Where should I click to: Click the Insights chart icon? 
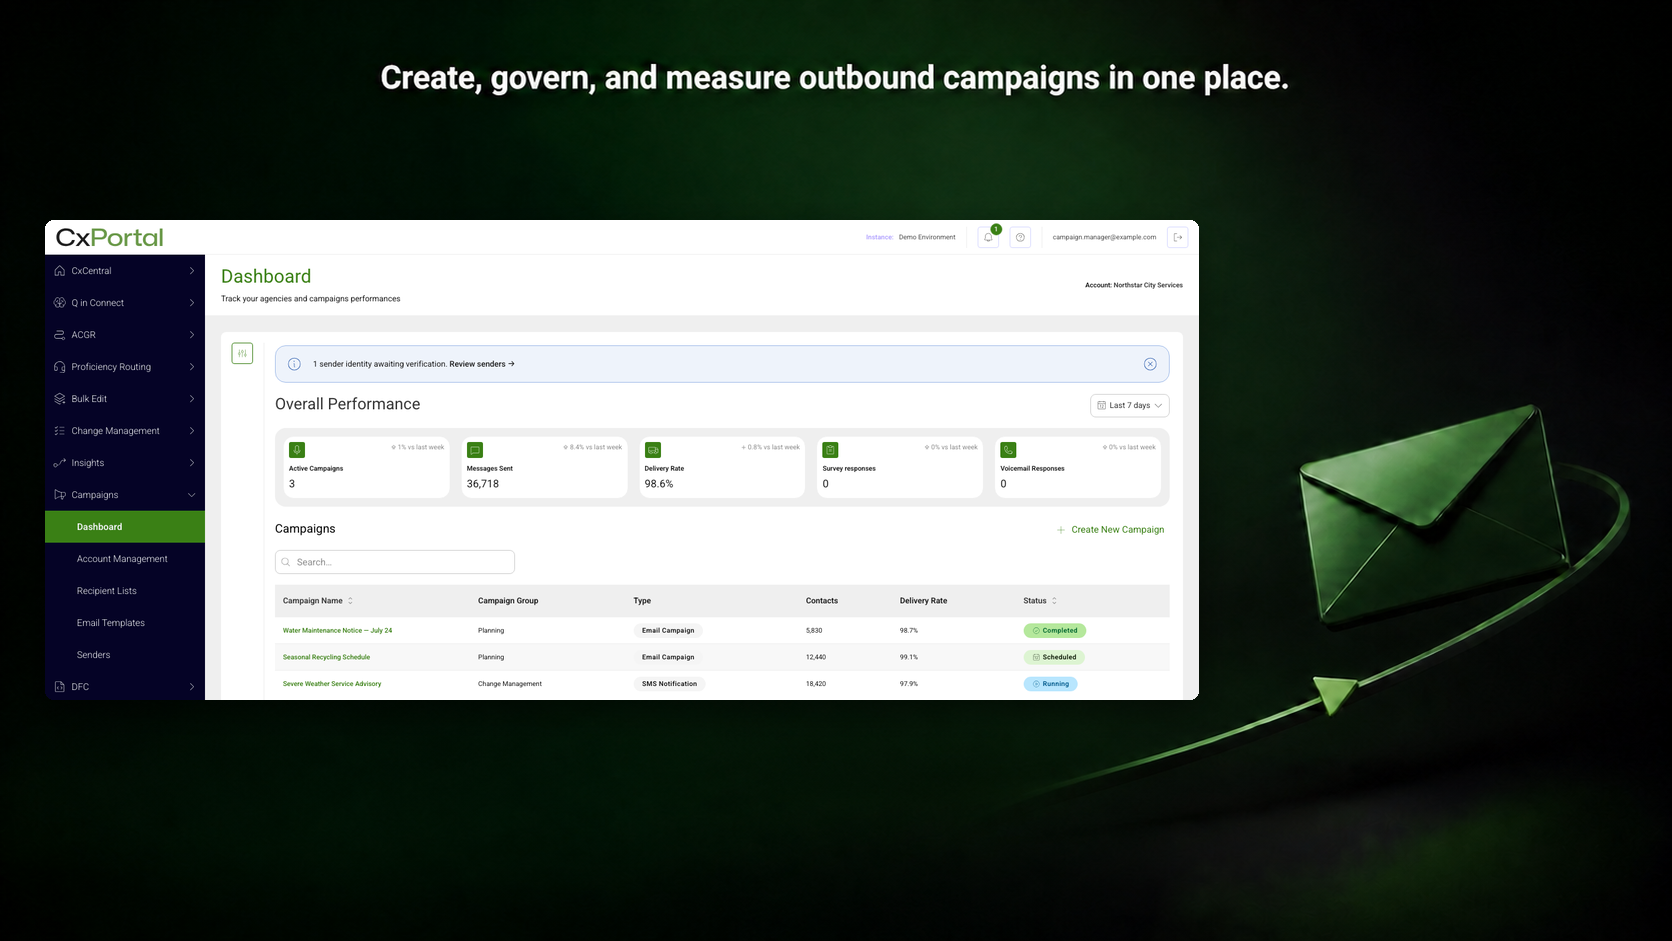(60, 463)
